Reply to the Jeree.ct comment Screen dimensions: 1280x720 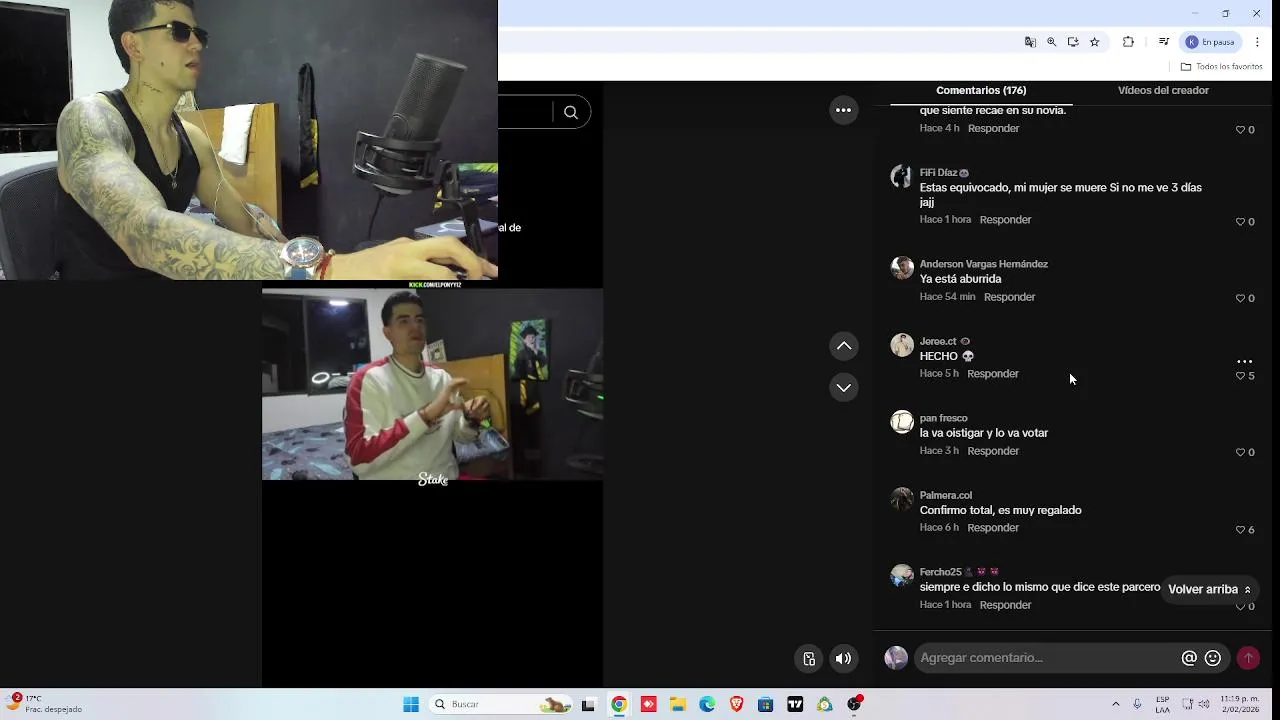point(993,374)
